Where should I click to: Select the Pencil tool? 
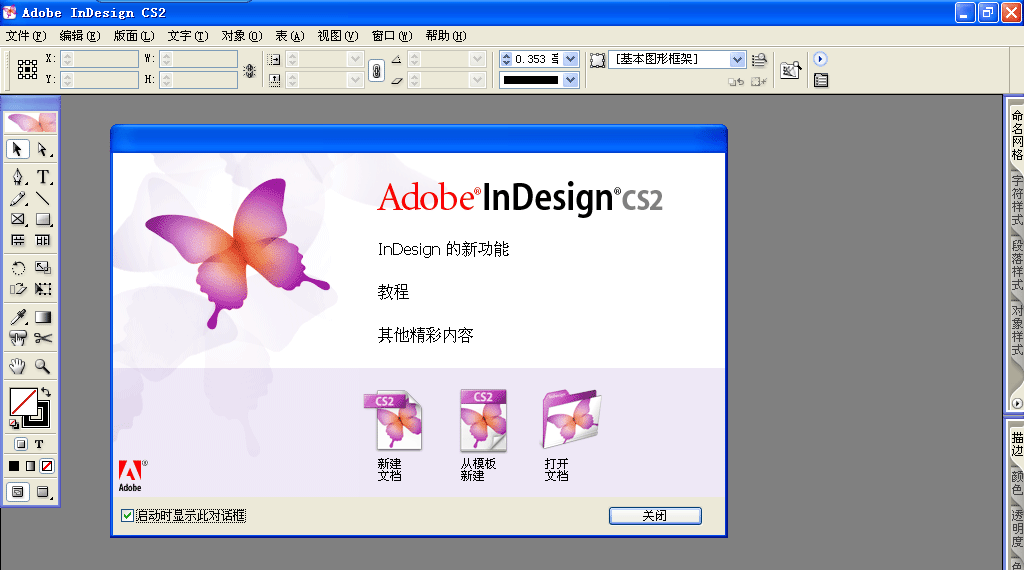[18, 198]
